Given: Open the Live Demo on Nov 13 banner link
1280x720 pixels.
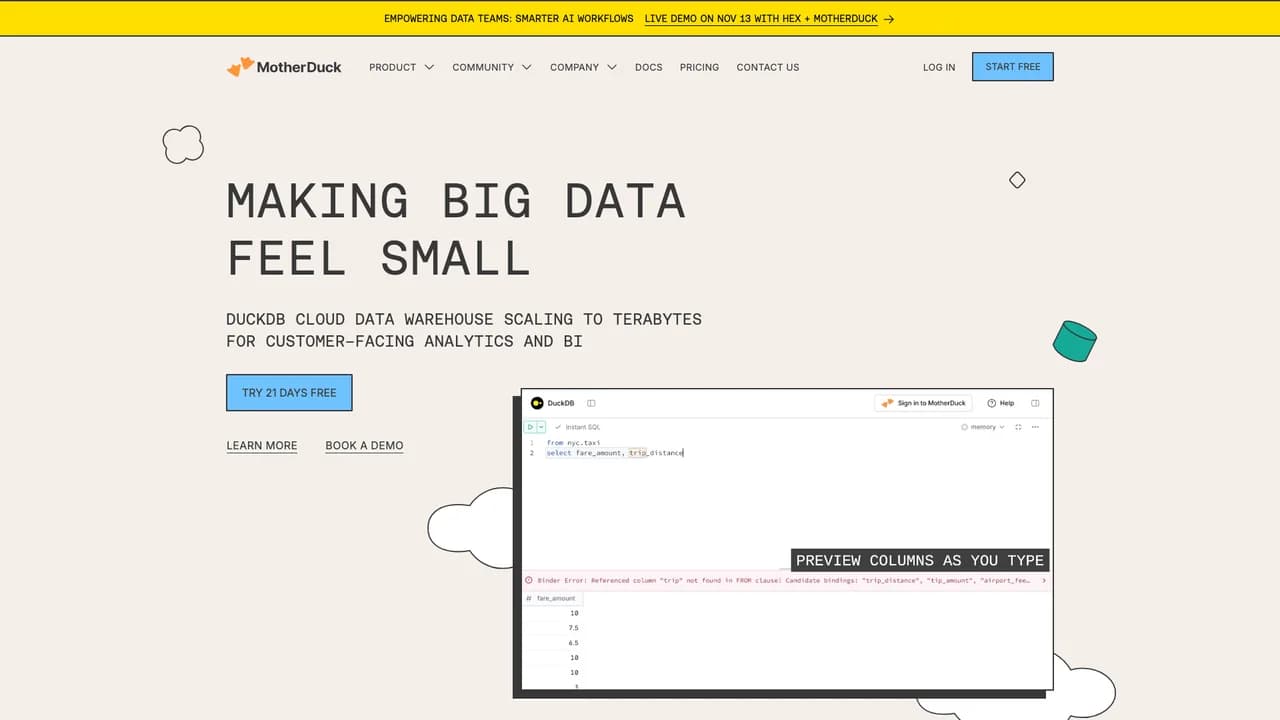Looking at the screenshot, I should (x=769, y=18).
